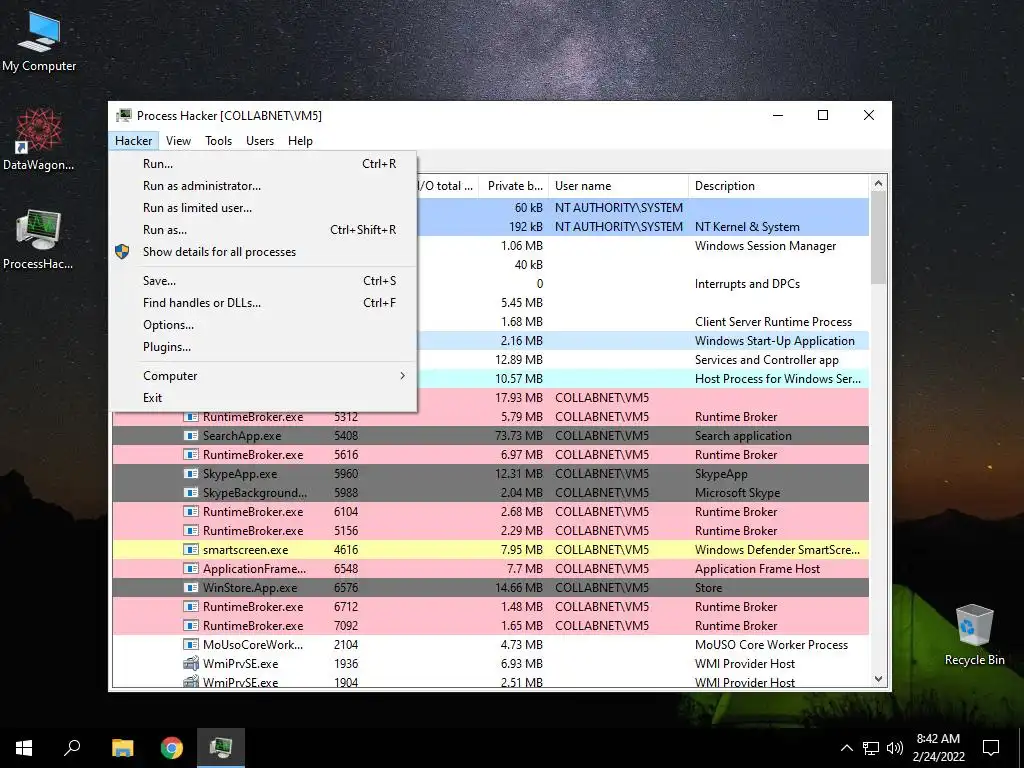Image resolution: width=1024 pixels, height=768 pixels.
Task: Open Plugins... dialog
Action: (x=264, y=347)
